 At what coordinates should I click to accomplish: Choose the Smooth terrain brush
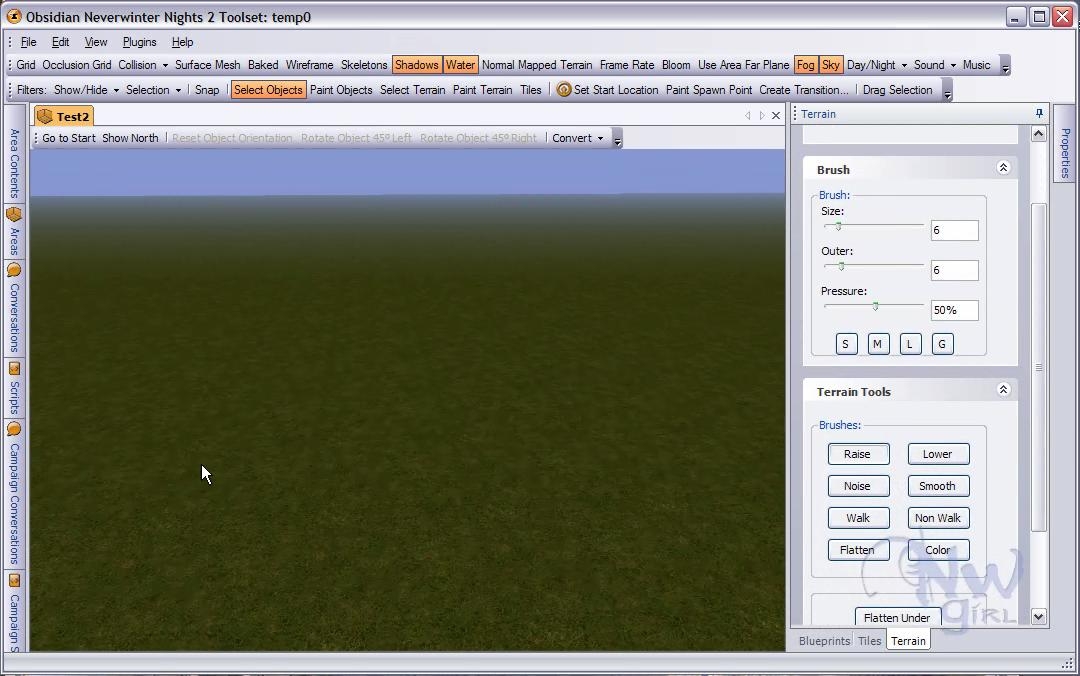(x=937, y=486)
